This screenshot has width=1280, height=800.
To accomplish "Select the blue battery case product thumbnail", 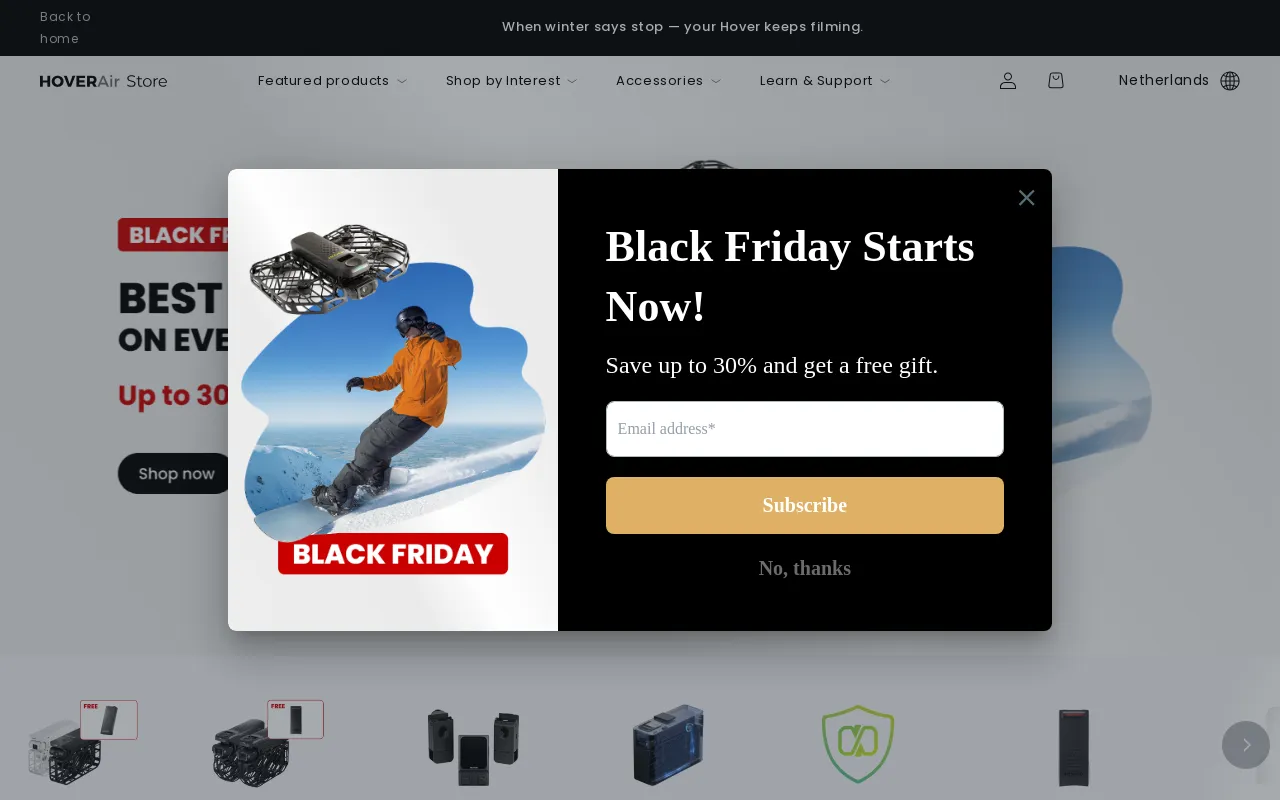I will point(668,745).
